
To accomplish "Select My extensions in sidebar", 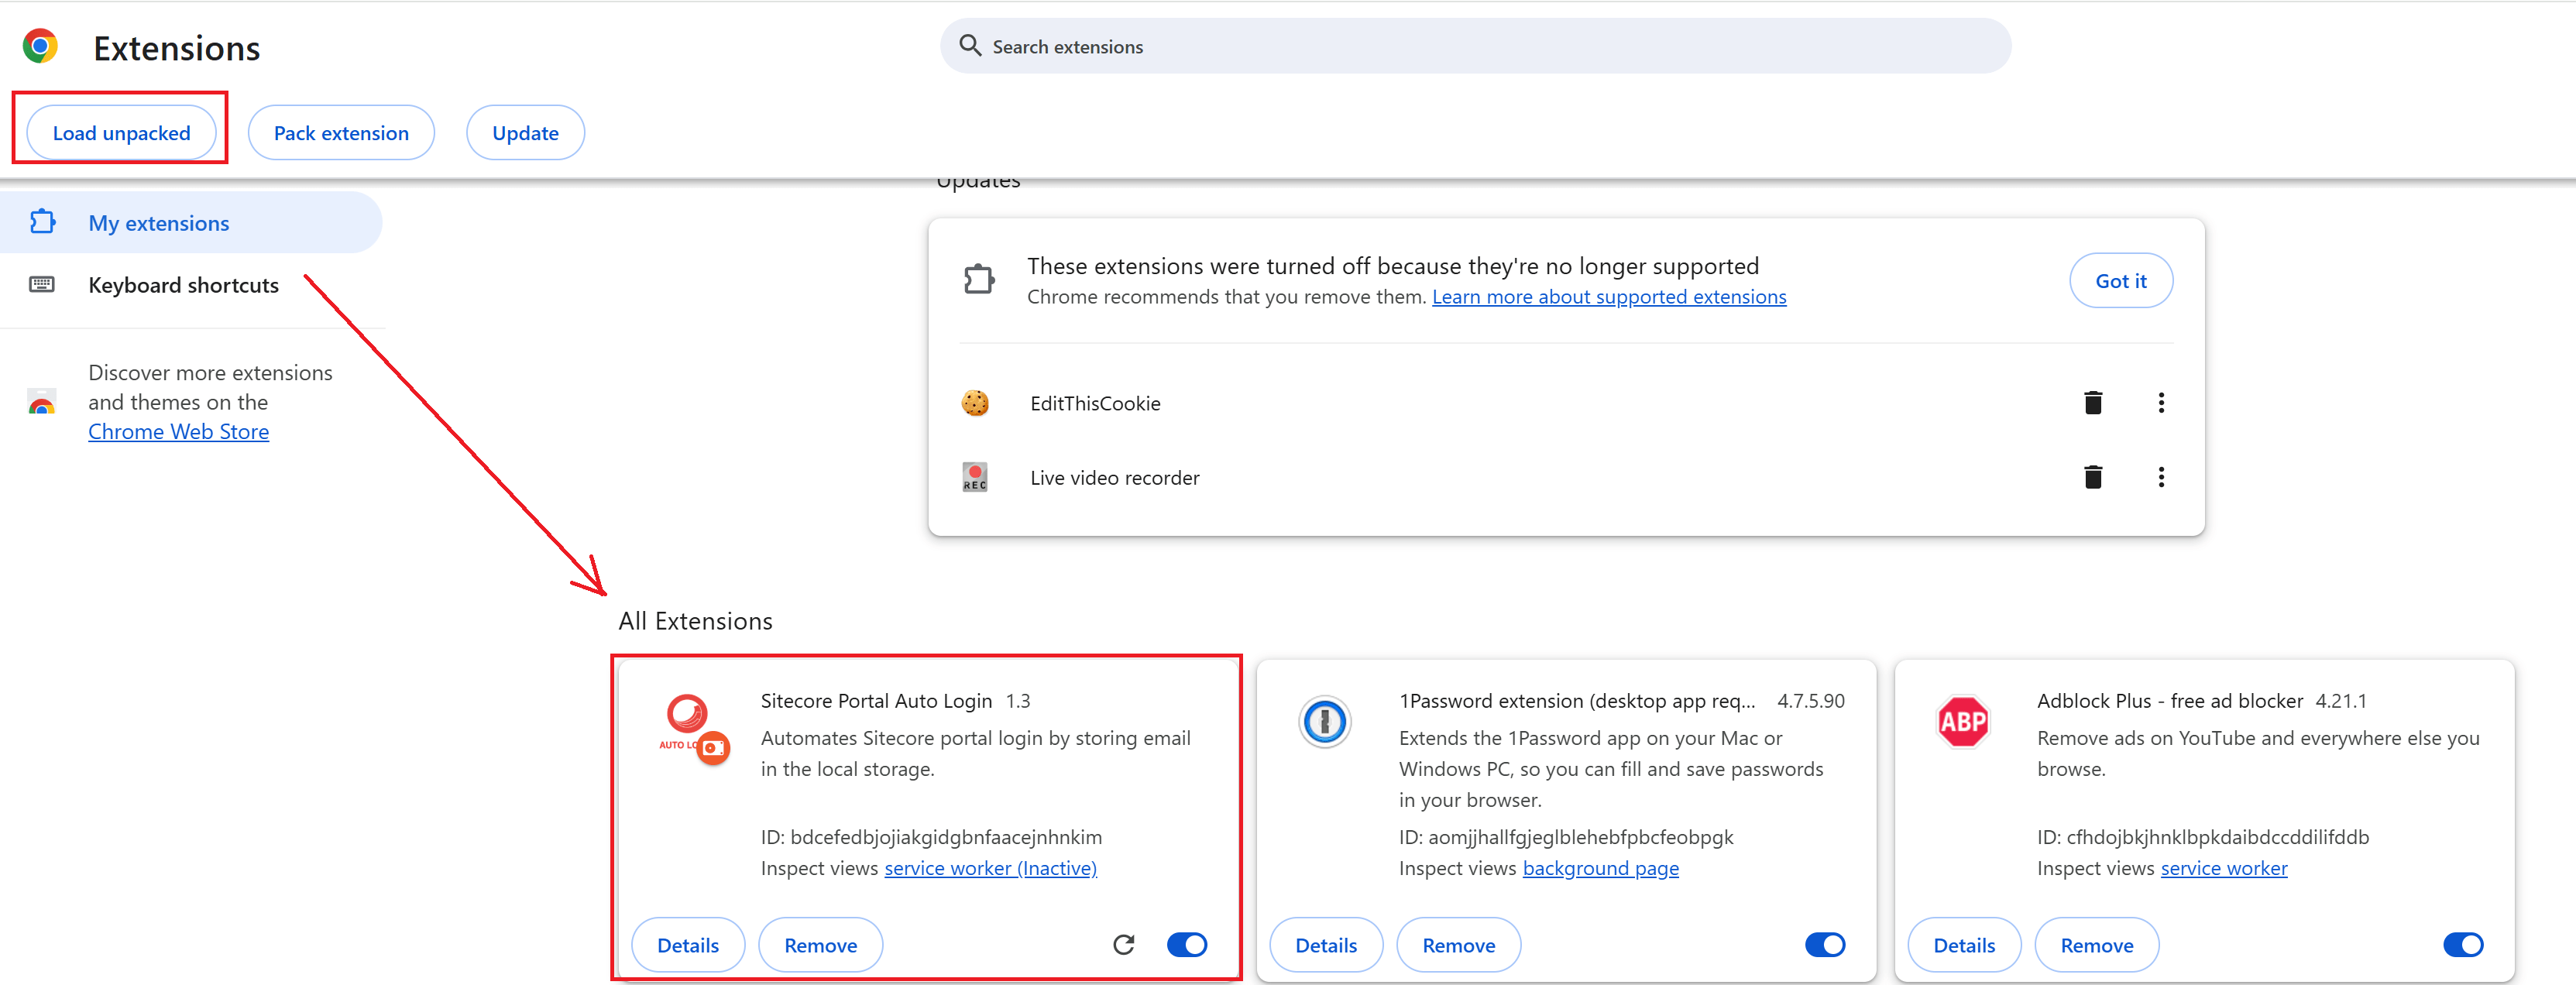I will point(190,222).
